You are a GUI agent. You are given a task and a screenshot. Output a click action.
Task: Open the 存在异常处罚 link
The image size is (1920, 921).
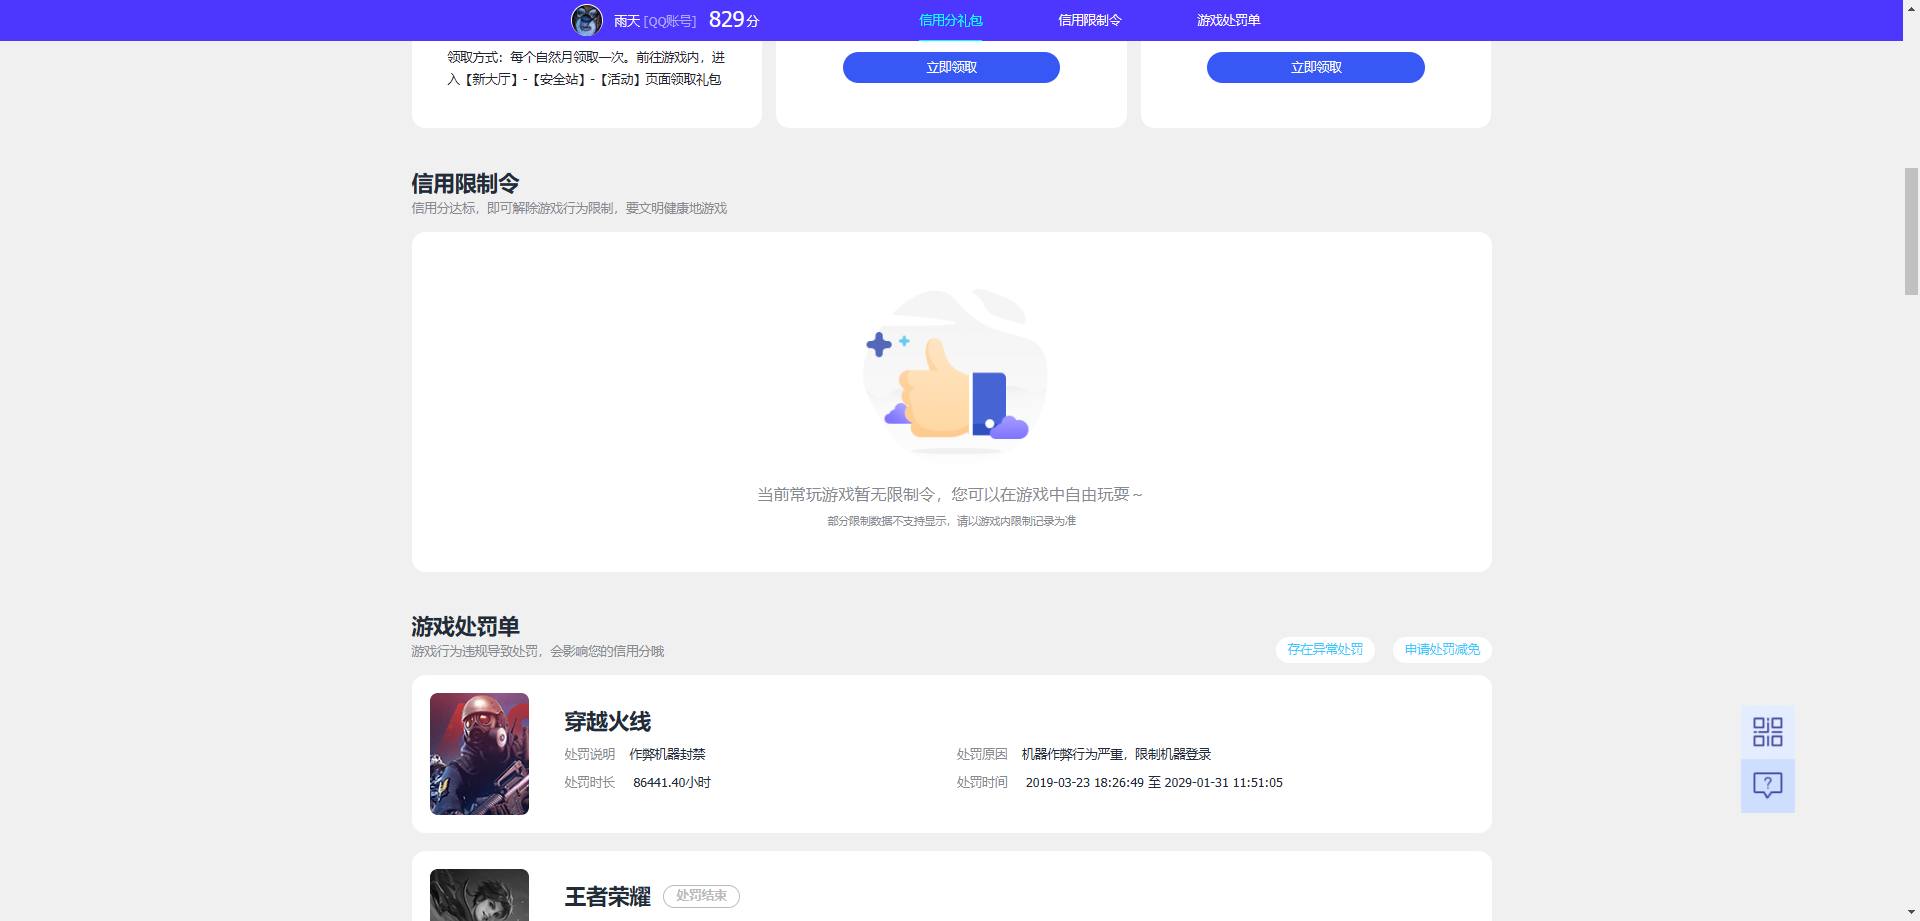tap(1324, 649)
